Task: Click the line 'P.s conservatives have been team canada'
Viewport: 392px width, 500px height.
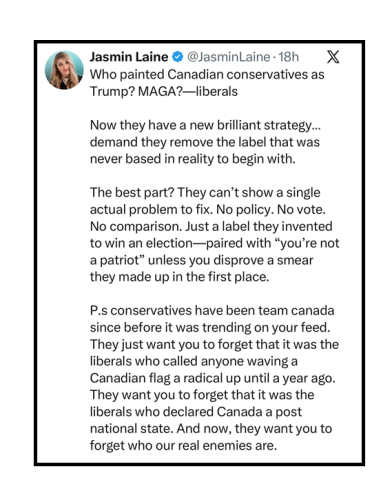Action: coord(212,311)
